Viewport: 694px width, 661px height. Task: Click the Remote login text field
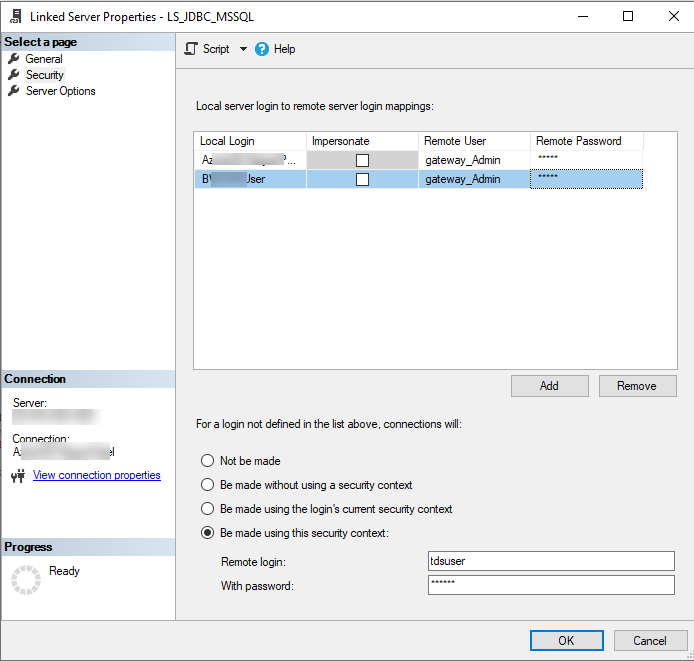tap(550, 561)
